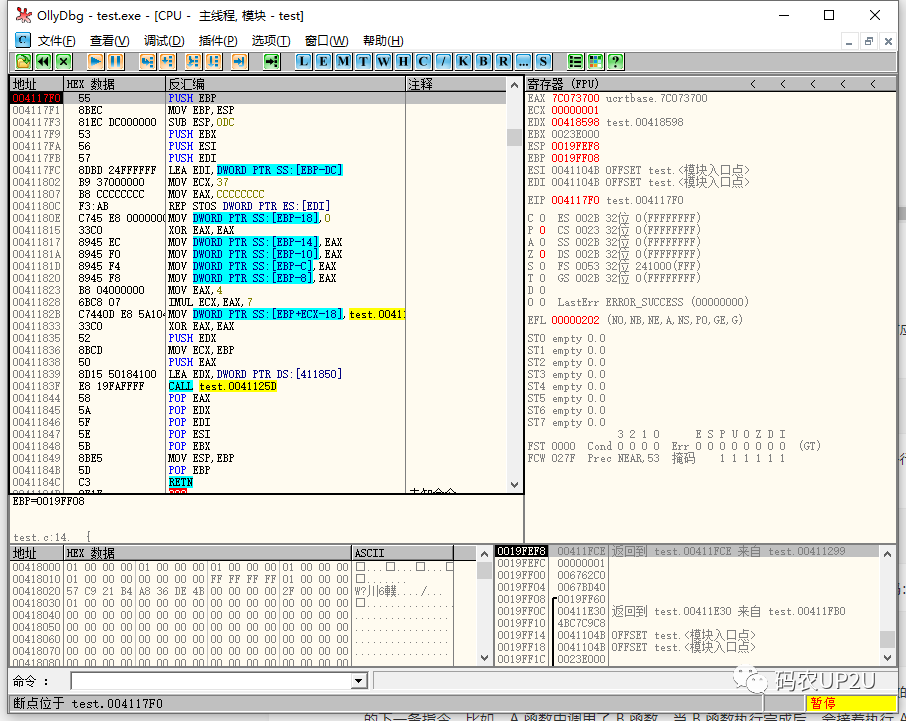Click the Open file toolbar icon
The height and width of the screenshot is (721, 906).
click(x=23, y=61)
